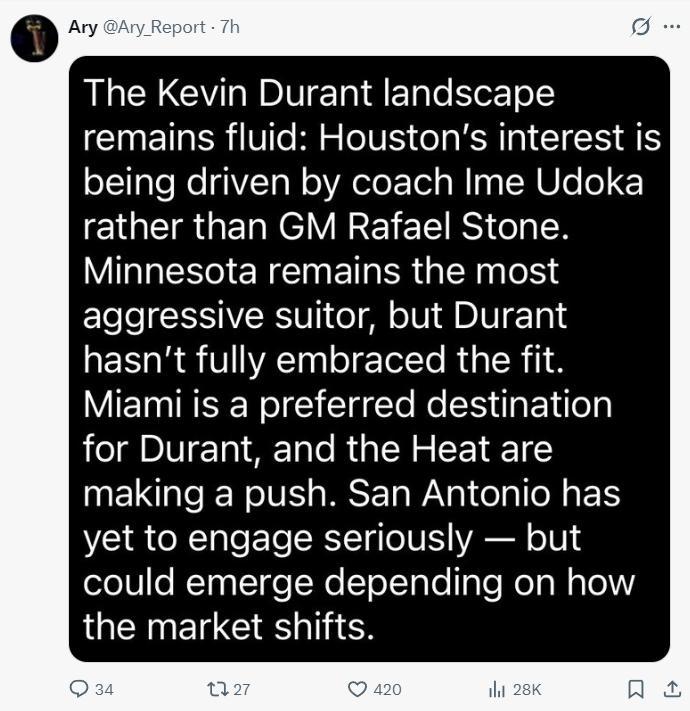Open the Grok explain-post icon
Screen dimensions: 690x711
click(x=640, y=28)
